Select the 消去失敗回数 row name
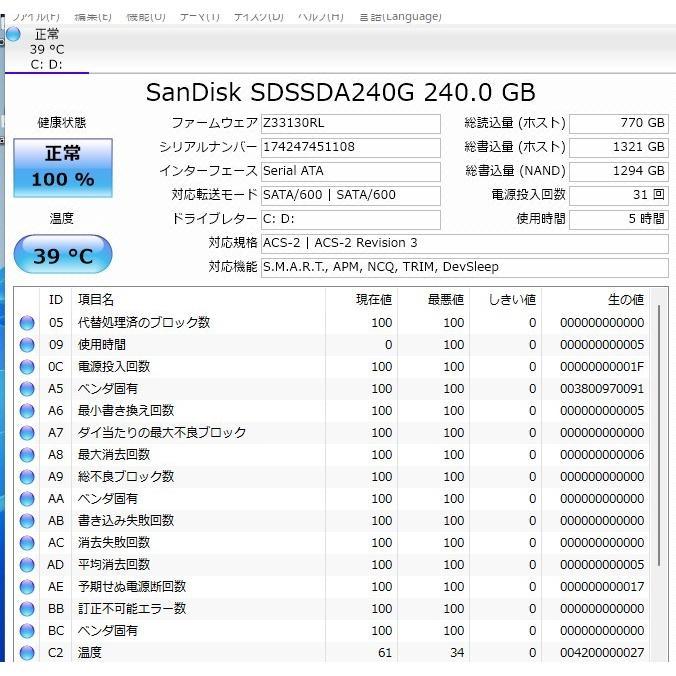 (x=114, y=542)
